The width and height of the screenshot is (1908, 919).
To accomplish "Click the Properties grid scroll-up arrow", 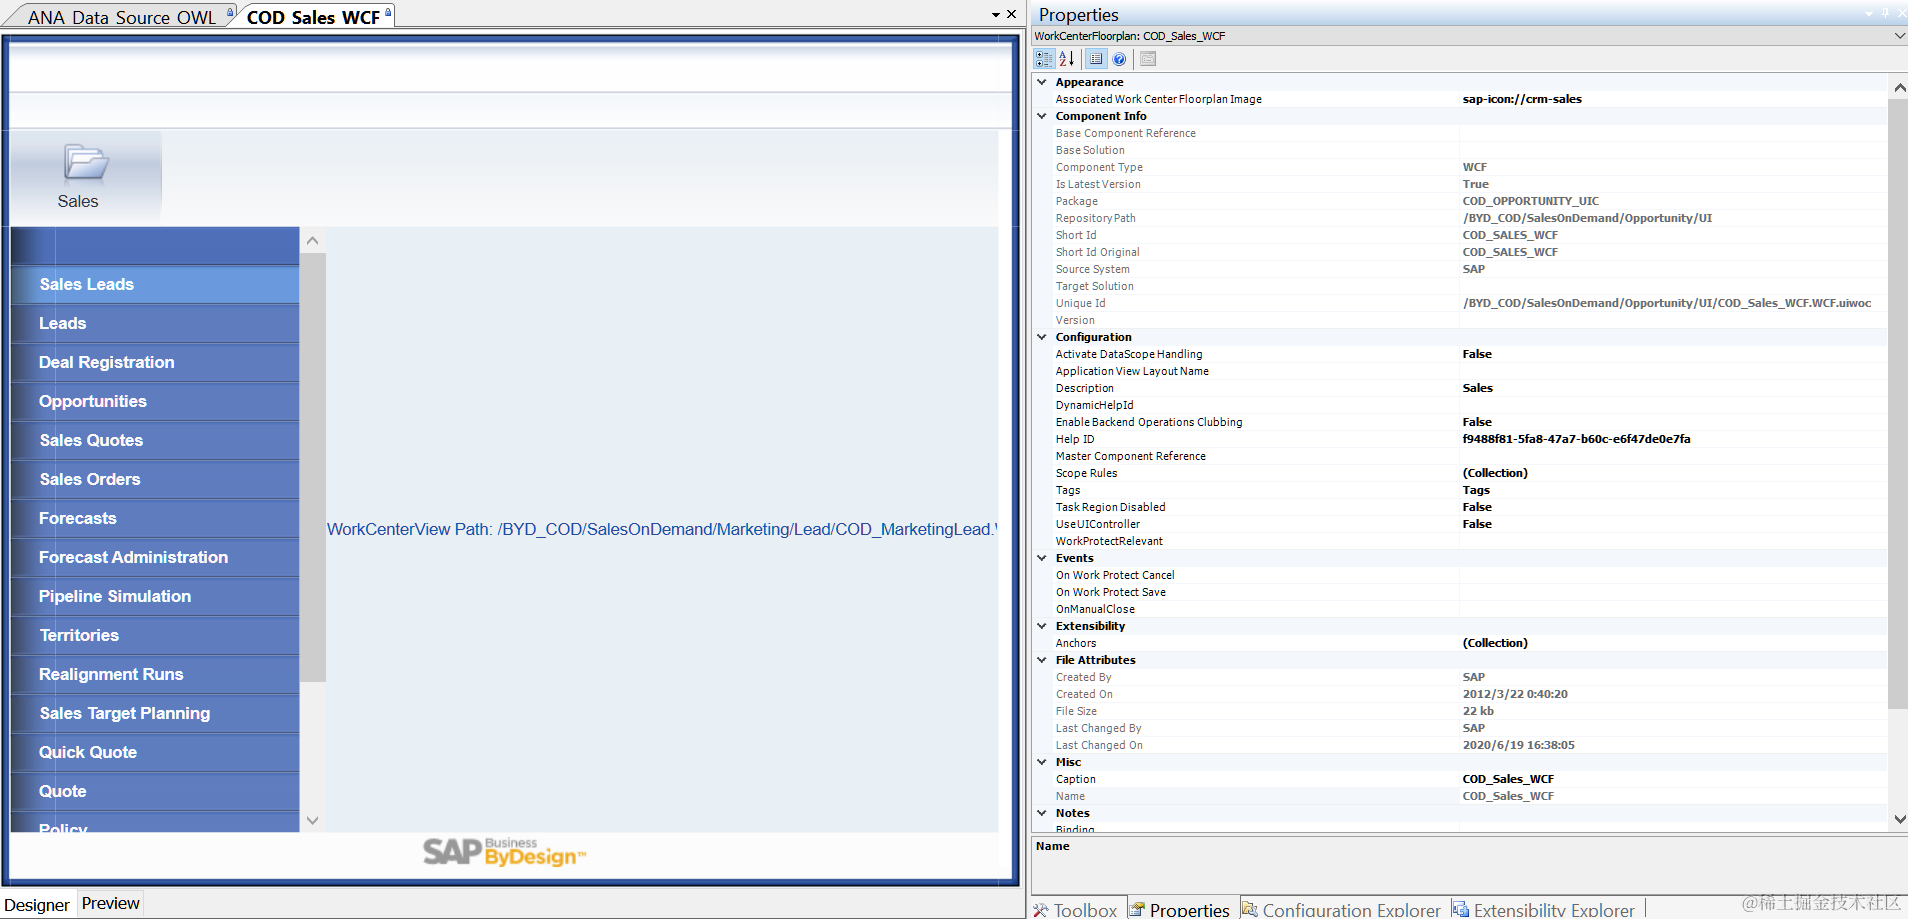I will coord(1899,87).
